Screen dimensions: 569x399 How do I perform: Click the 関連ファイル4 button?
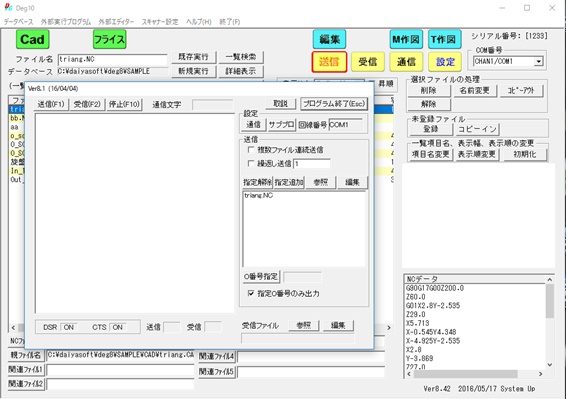tap(217, 356)
